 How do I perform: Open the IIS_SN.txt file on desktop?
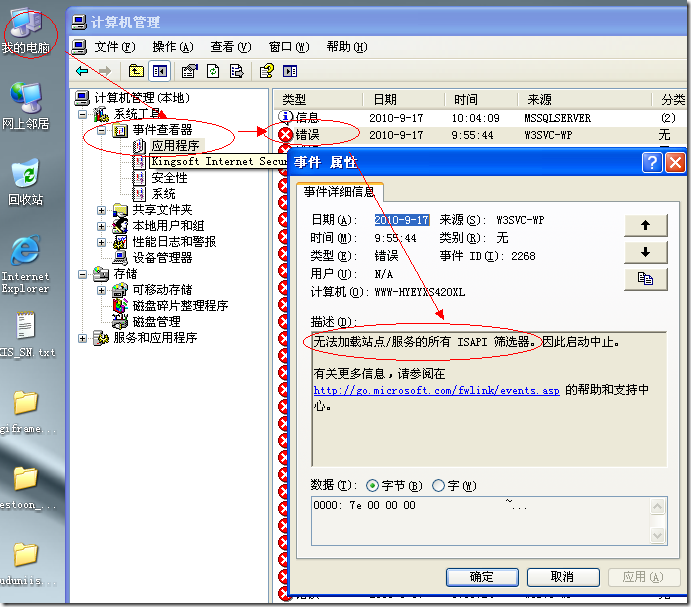point(26,334)
